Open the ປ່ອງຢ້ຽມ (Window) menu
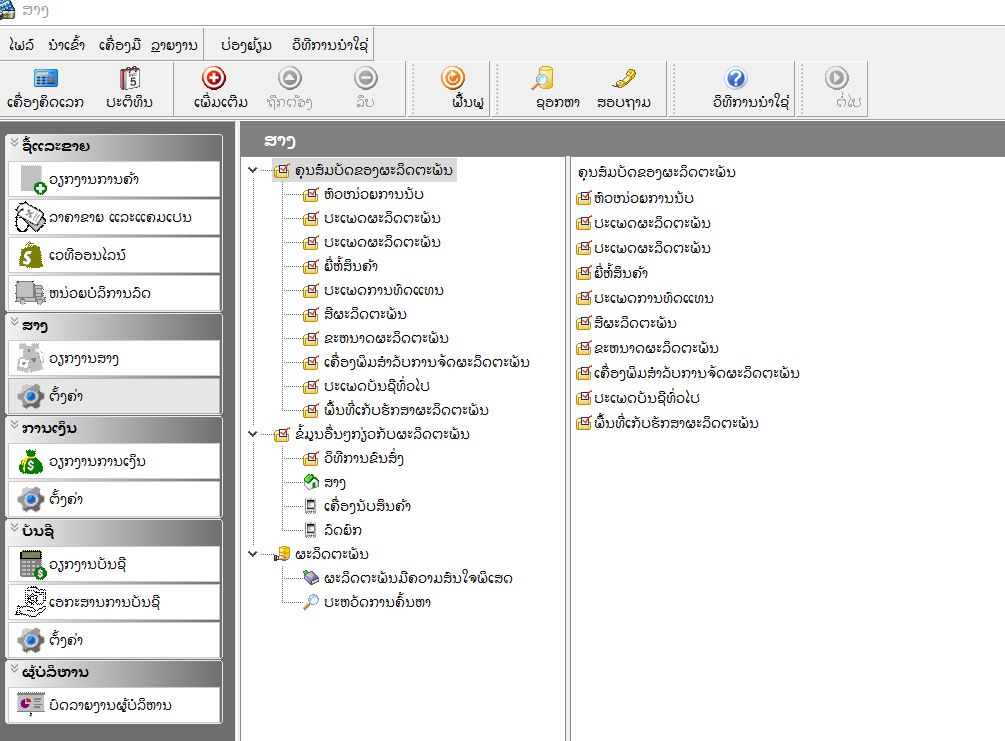The height and width of the screenshot is (741, 1005). (246, 45)
